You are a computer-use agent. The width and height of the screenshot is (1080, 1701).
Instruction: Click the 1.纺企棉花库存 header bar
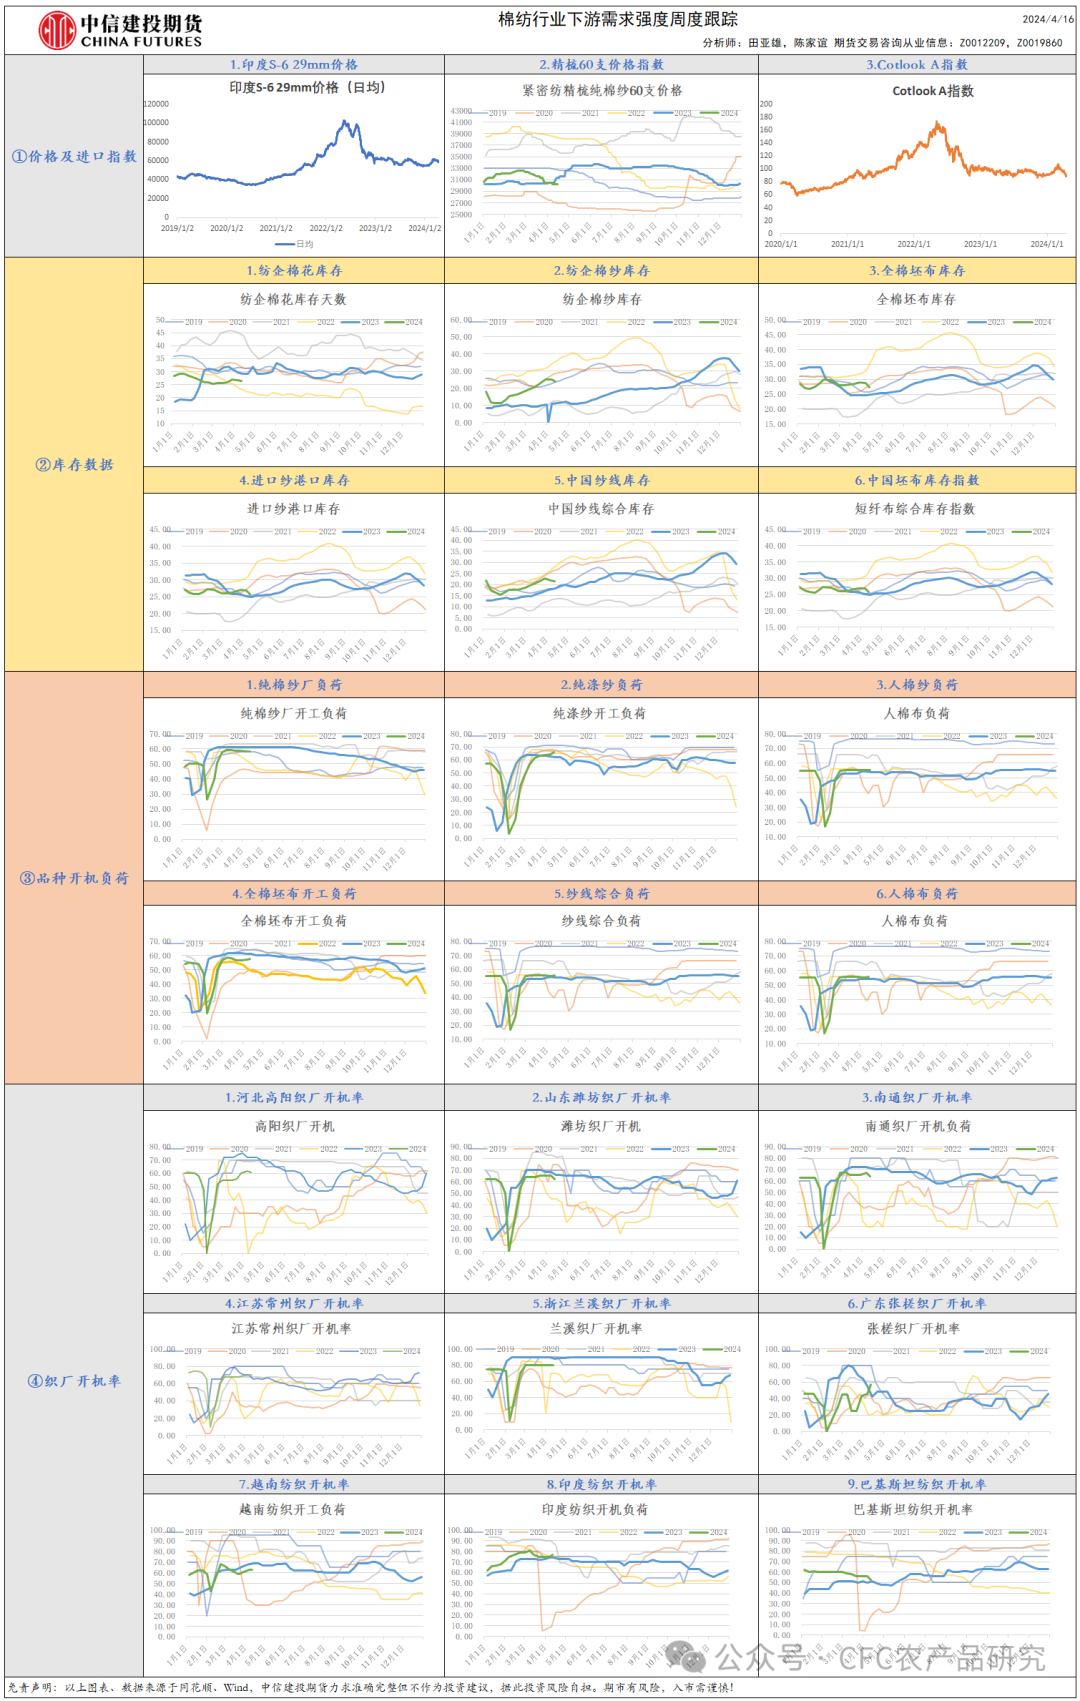294,270
